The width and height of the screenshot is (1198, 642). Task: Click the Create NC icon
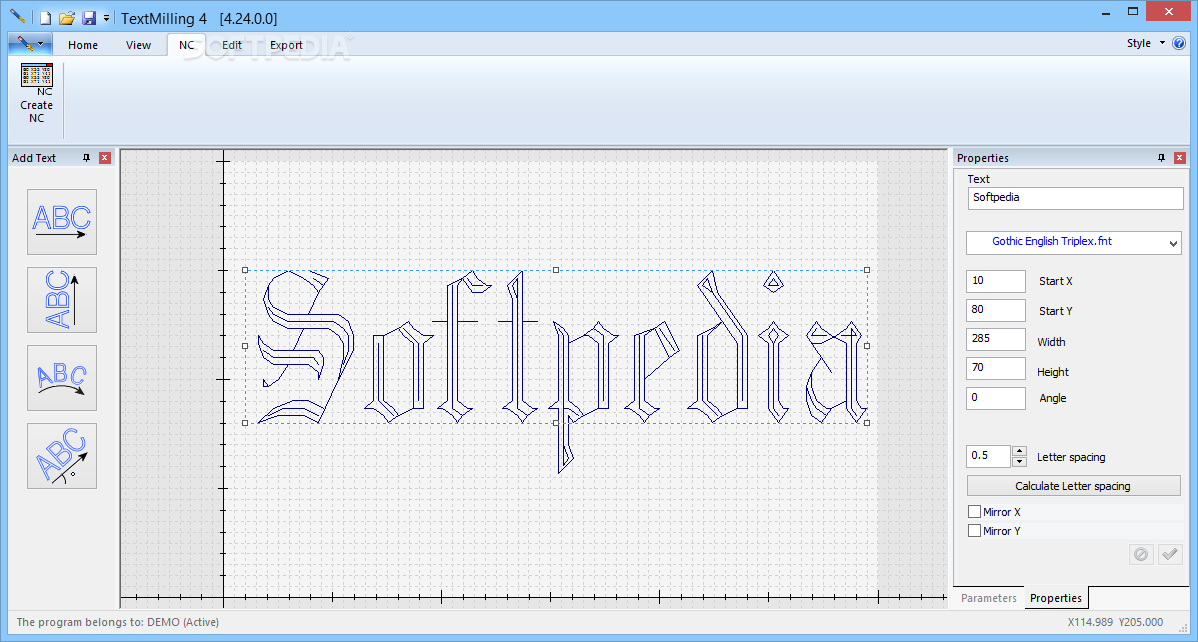(x=37, y=93)
